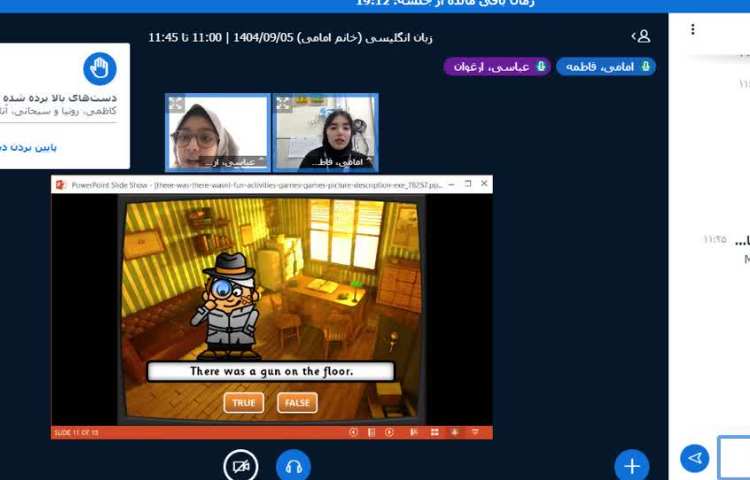Advance to next slide in PowerPoint status bar
This screenshot has height=480, width=750.
[389, 432]
